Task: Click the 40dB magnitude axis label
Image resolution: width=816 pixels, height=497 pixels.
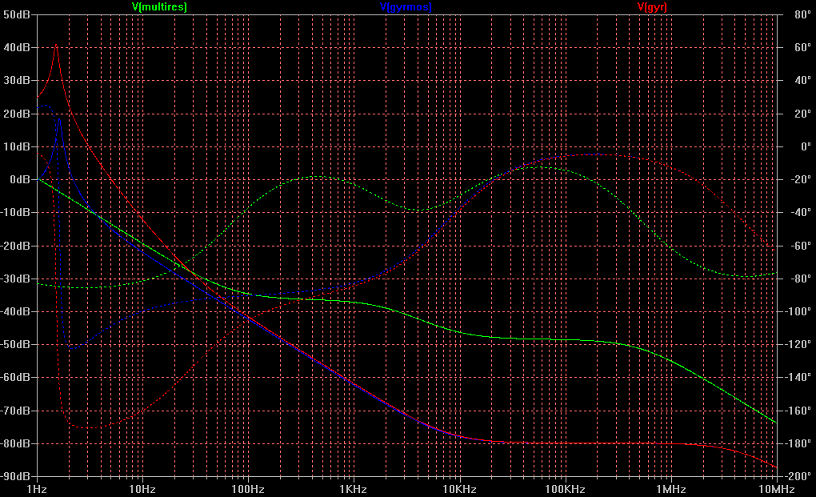Action: (17, 47)
